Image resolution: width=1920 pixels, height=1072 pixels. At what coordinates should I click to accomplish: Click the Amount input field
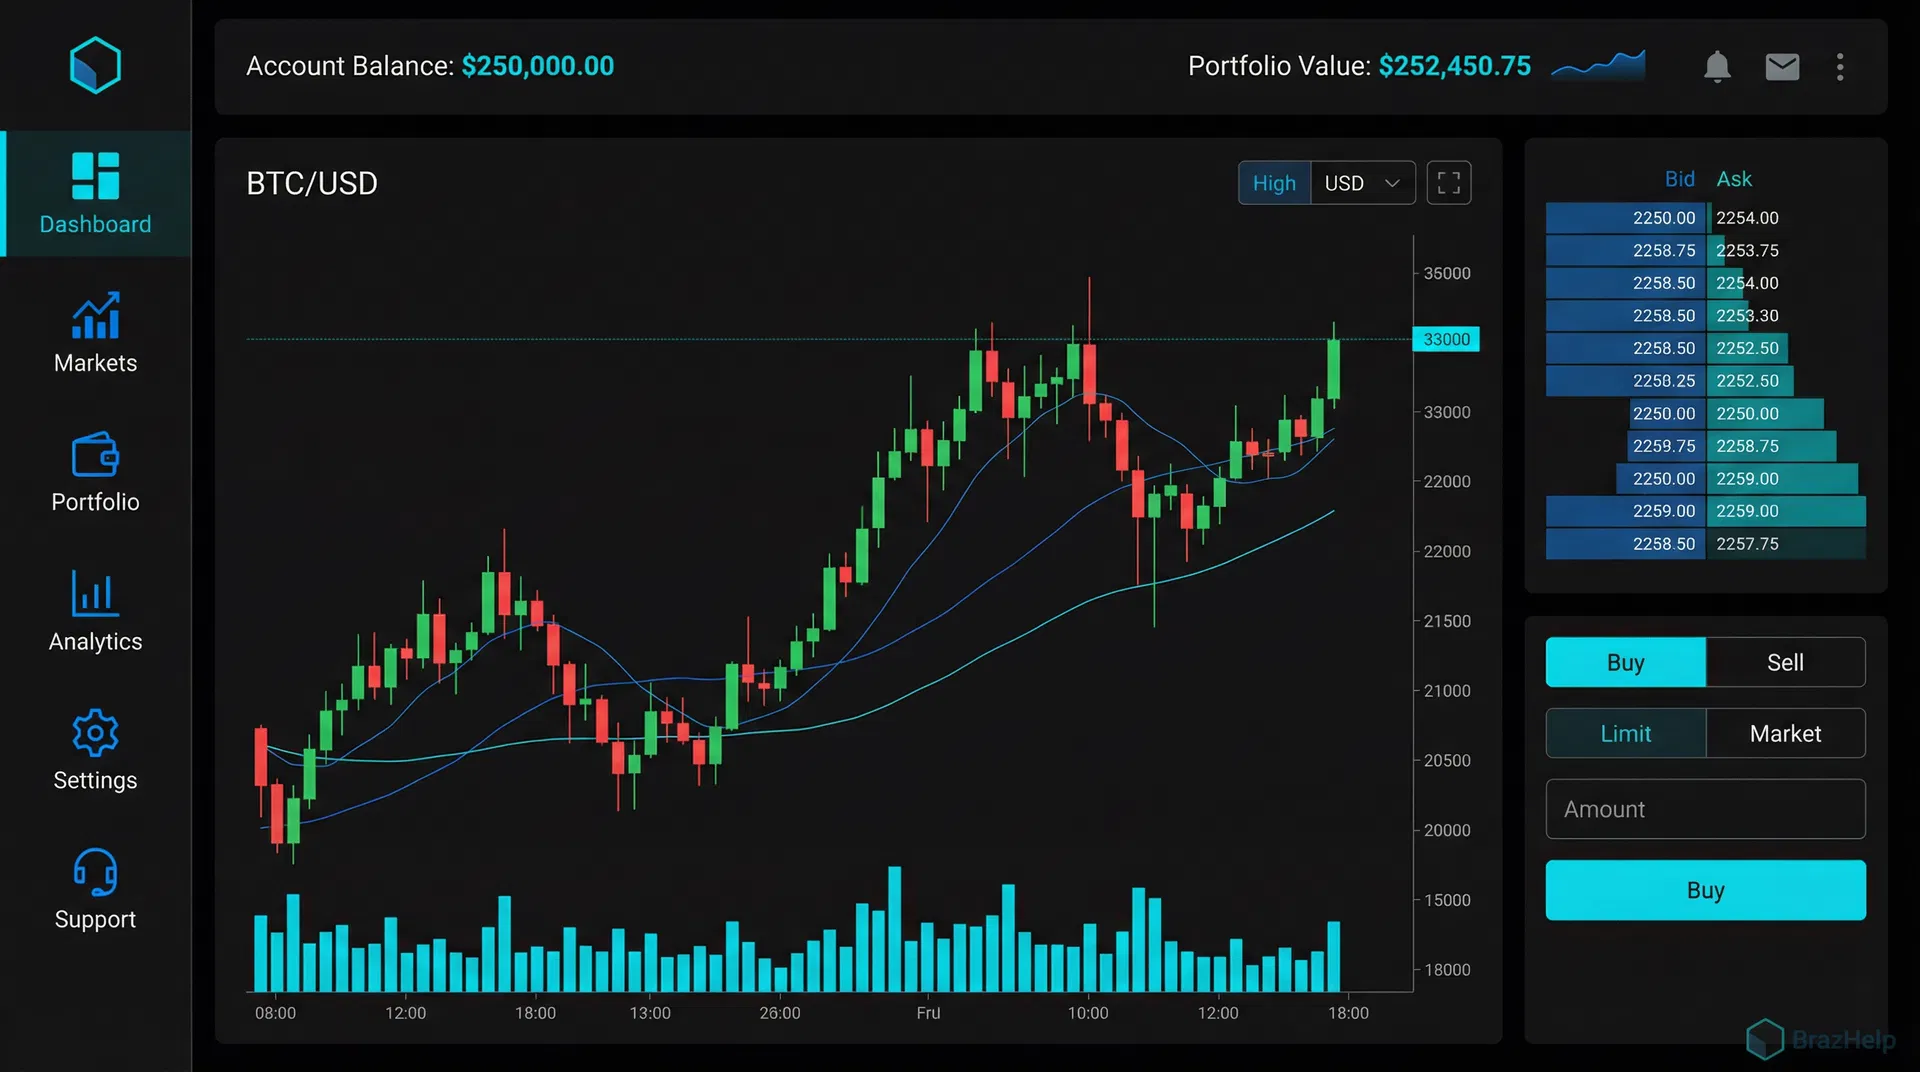(x=1705, y=809)
